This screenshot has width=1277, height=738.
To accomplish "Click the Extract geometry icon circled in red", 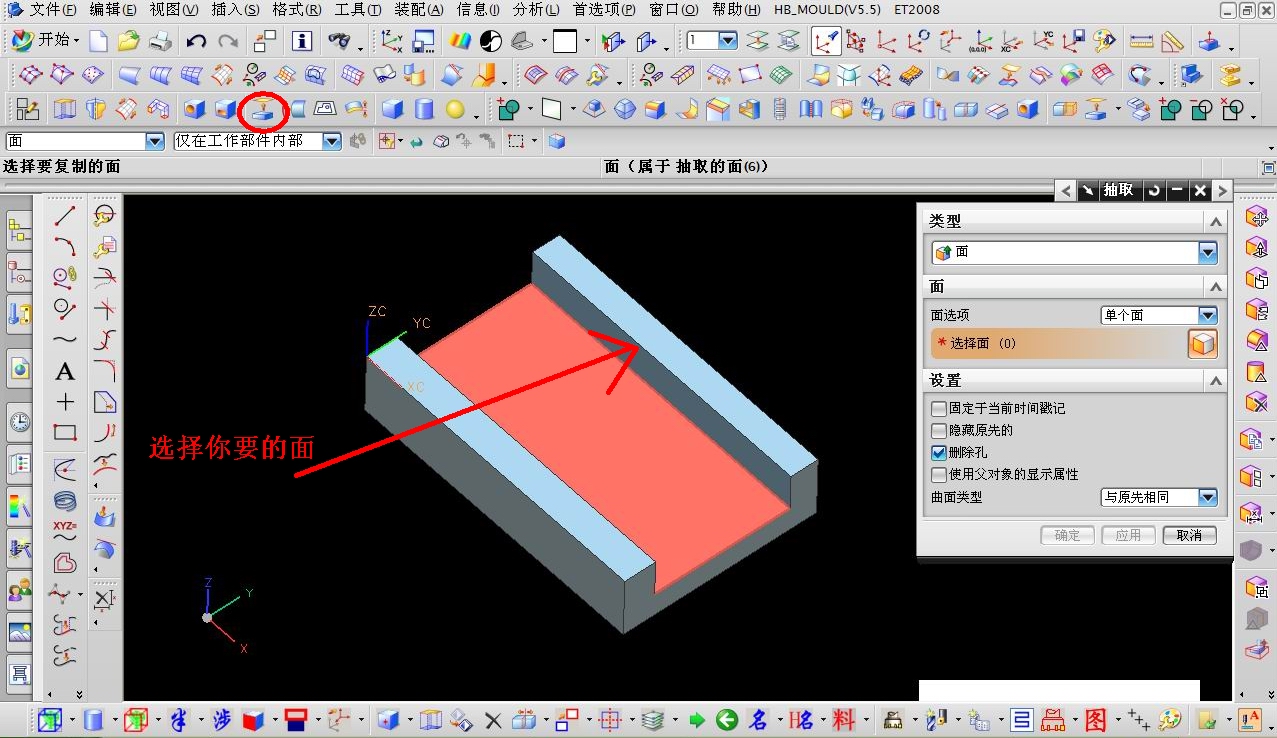I will 264,108.
